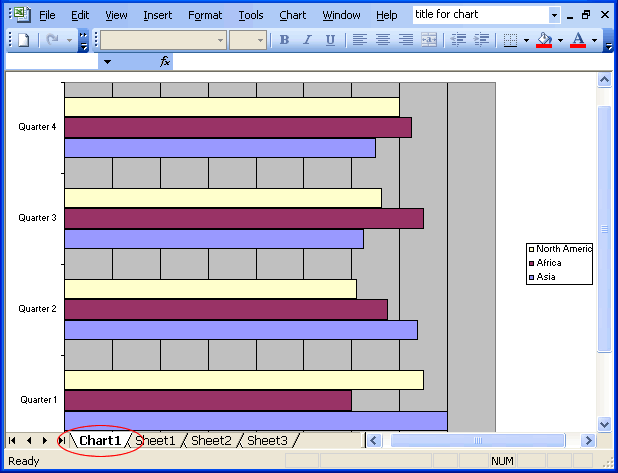Screen dimensions: 618x473
Task: Open the Font size combo box
Action: (x=248, y=40)
